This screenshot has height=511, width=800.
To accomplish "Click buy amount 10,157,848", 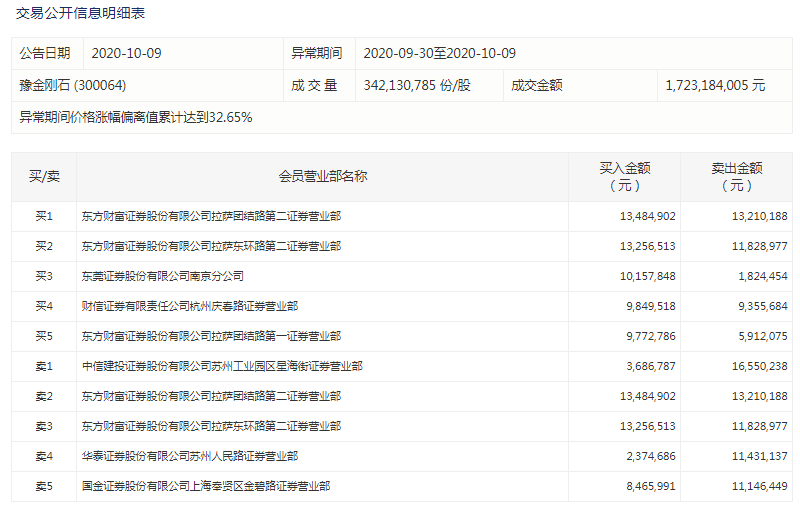I will click(647, 276).
